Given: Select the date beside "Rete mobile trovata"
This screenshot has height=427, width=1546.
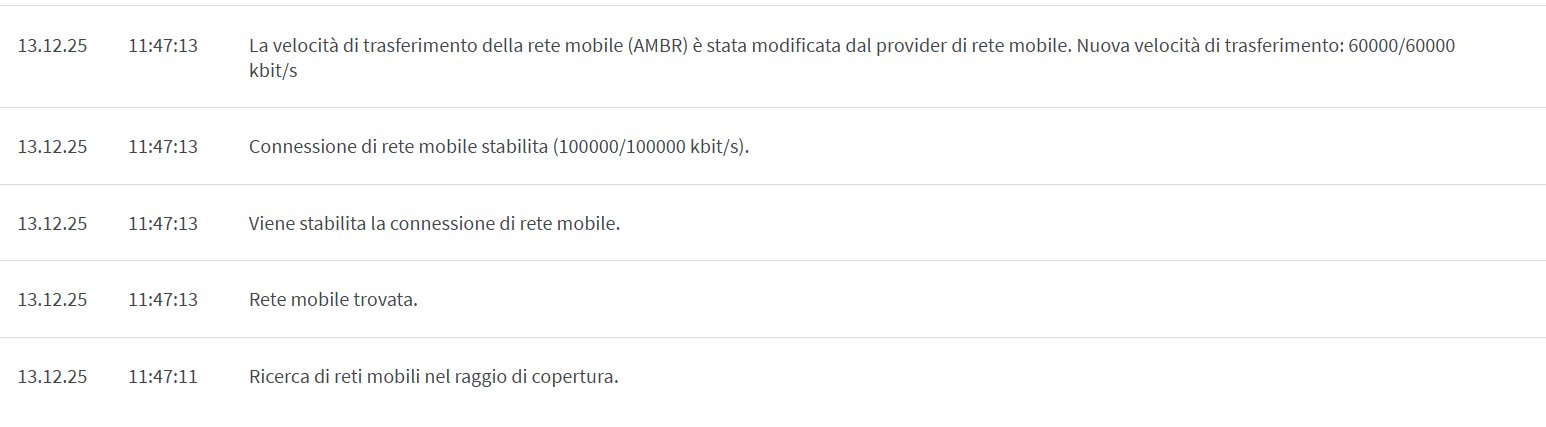Looking at the screenshot, I should pos(52,300).
